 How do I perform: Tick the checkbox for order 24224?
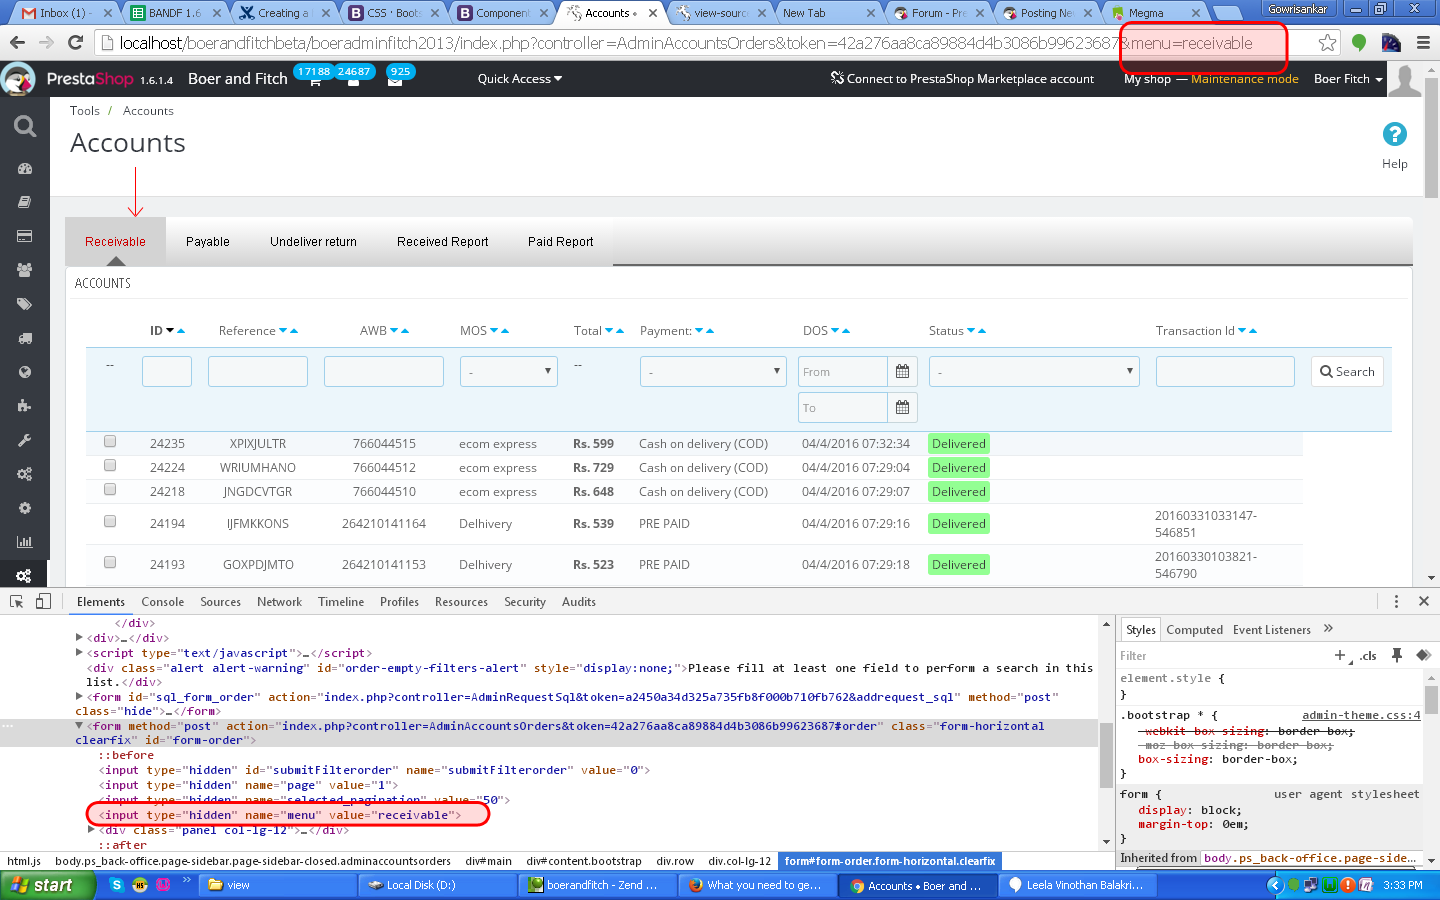[x=110, y=465]
